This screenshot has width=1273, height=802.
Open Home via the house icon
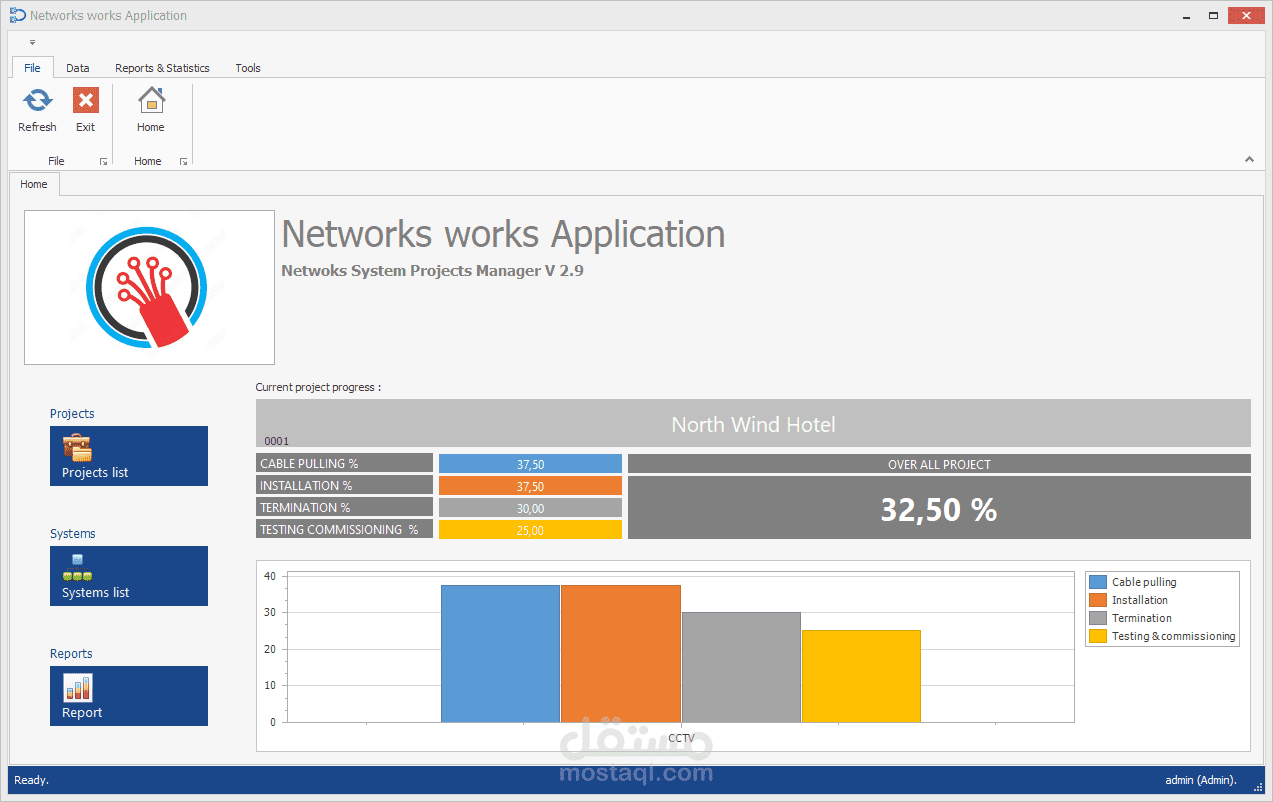[151, 101]
